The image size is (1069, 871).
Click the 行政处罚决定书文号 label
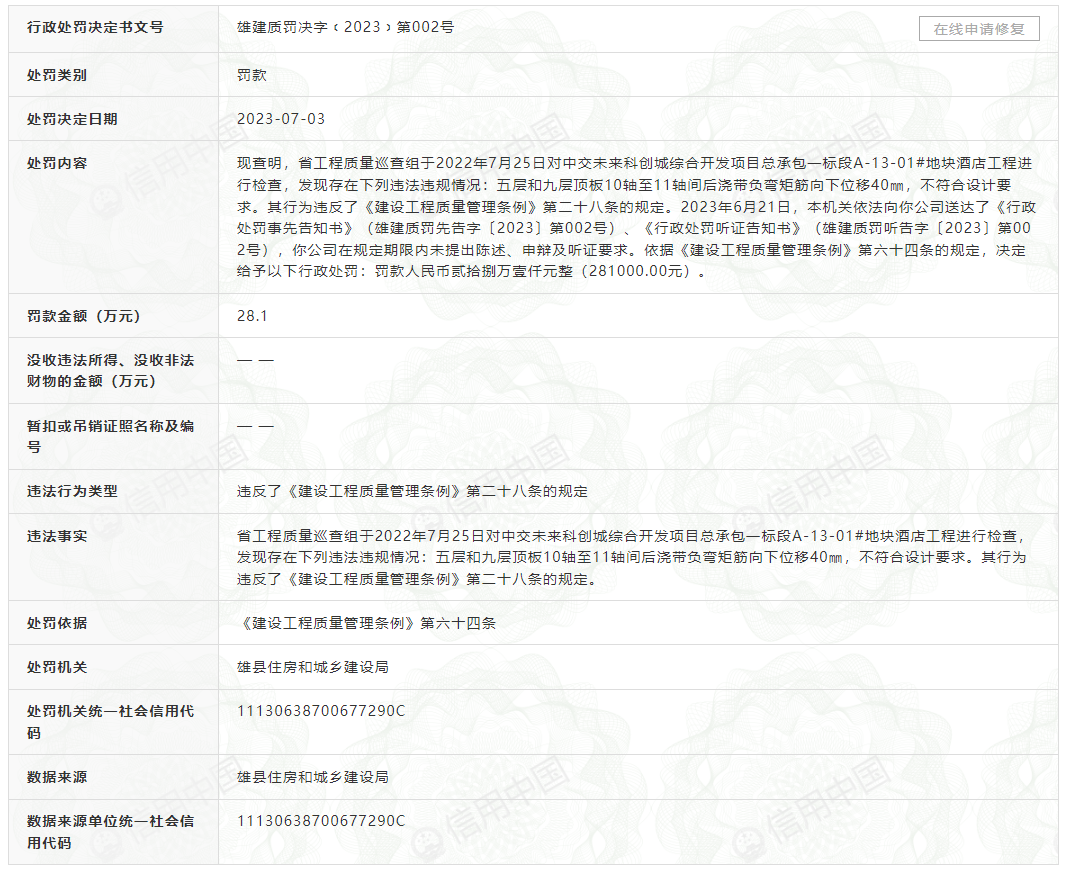point(95,27)
